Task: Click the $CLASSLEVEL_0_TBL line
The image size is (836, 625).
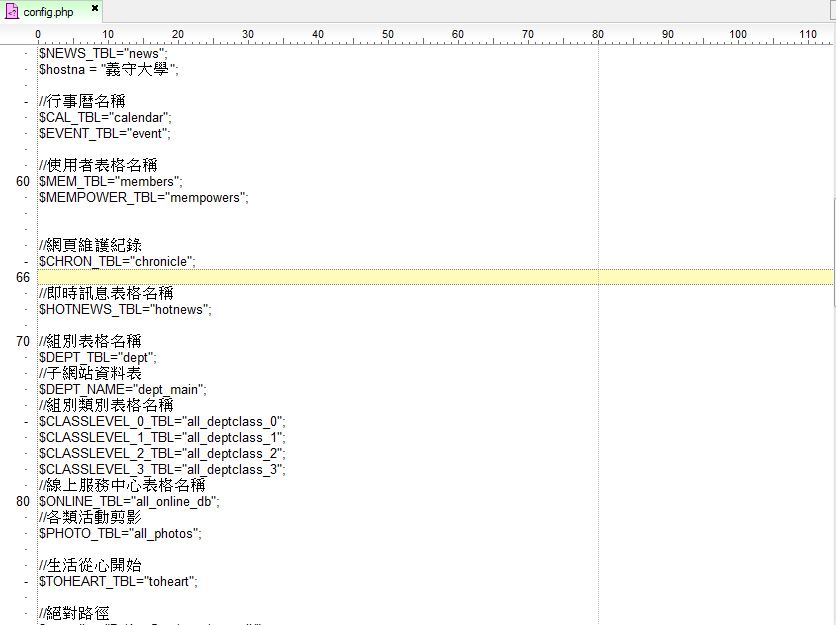Action: (162, 421)
